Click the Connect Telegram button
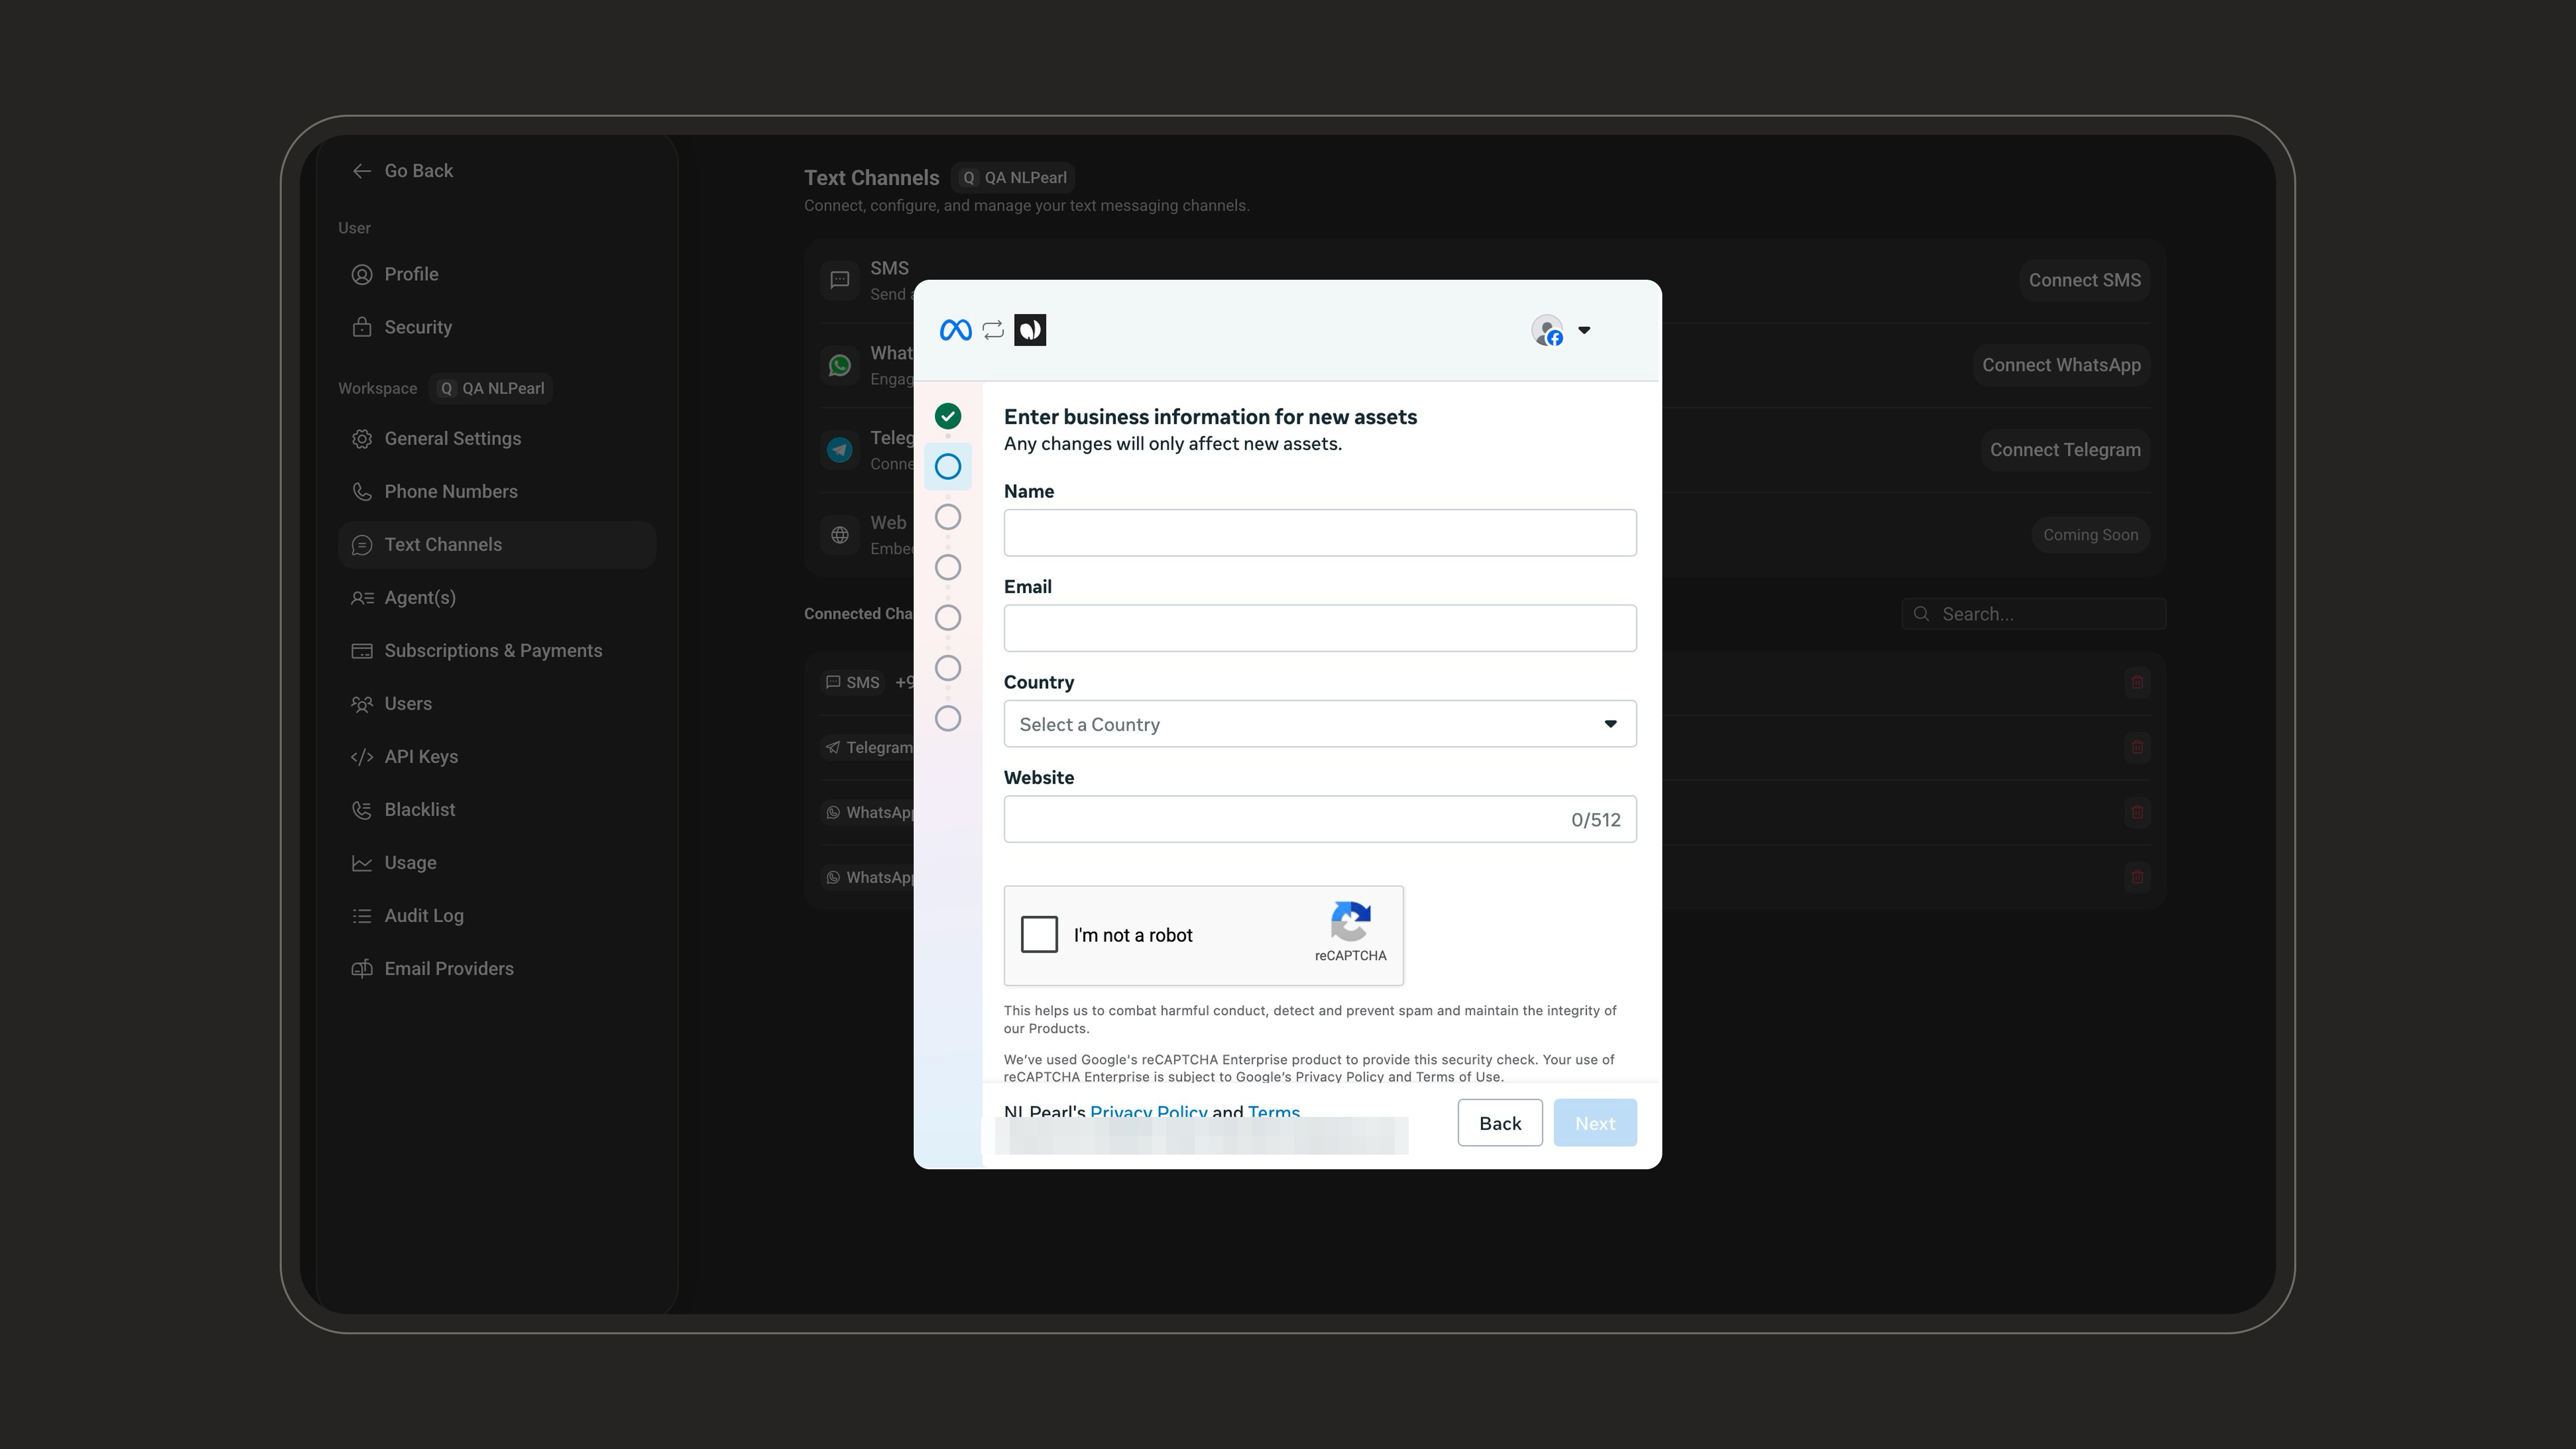Screen dimensions: 2576x1449 tap(2065, 450)
